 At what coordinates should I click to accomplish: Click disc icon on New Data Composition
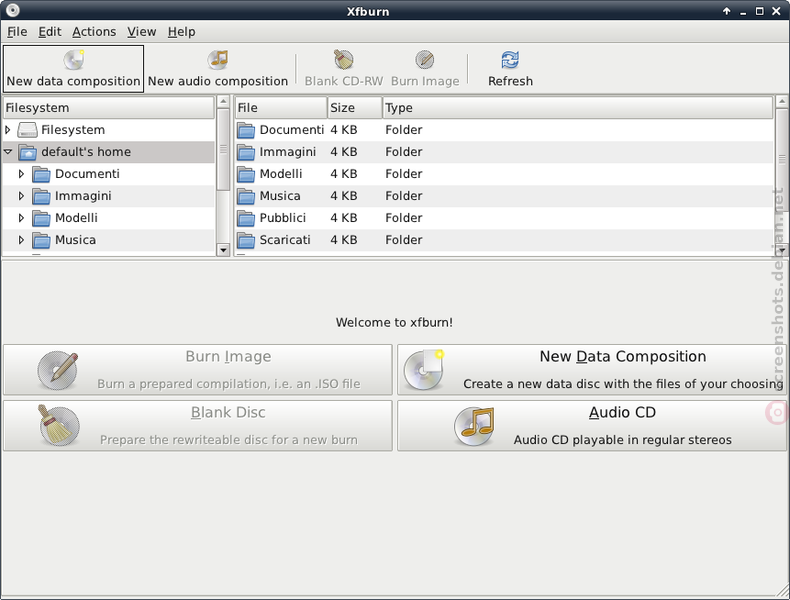point(424,370)
